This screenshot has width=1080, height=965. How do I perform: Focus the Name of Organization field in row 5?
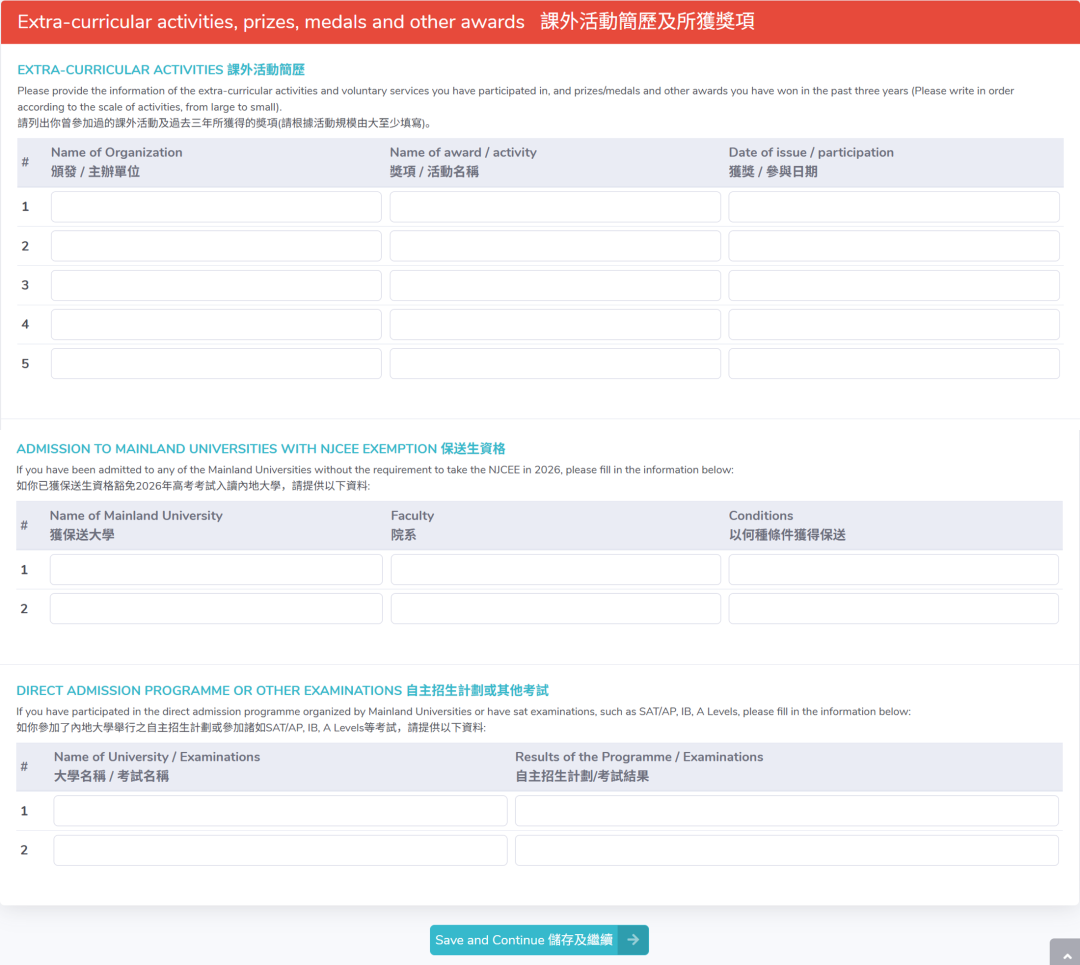(x=216, y=363)
